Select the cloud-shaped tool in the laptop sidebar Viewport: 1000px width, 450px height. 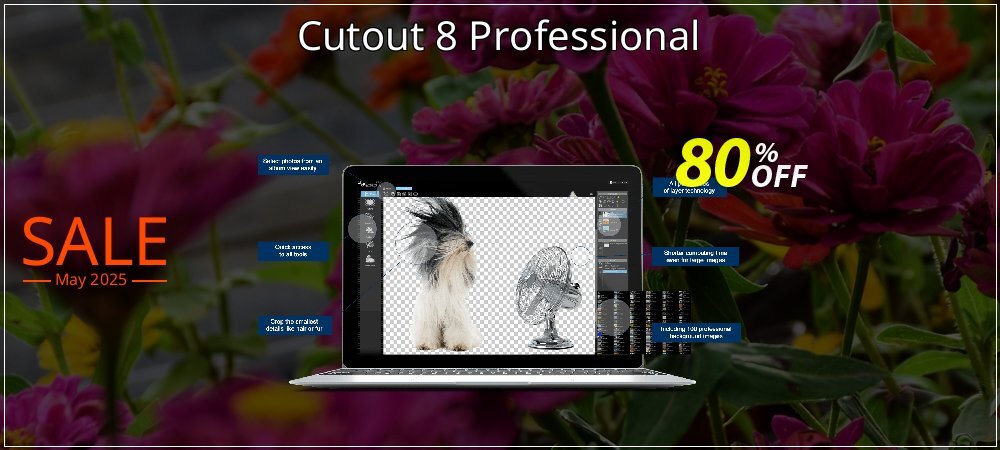point(370,259)
